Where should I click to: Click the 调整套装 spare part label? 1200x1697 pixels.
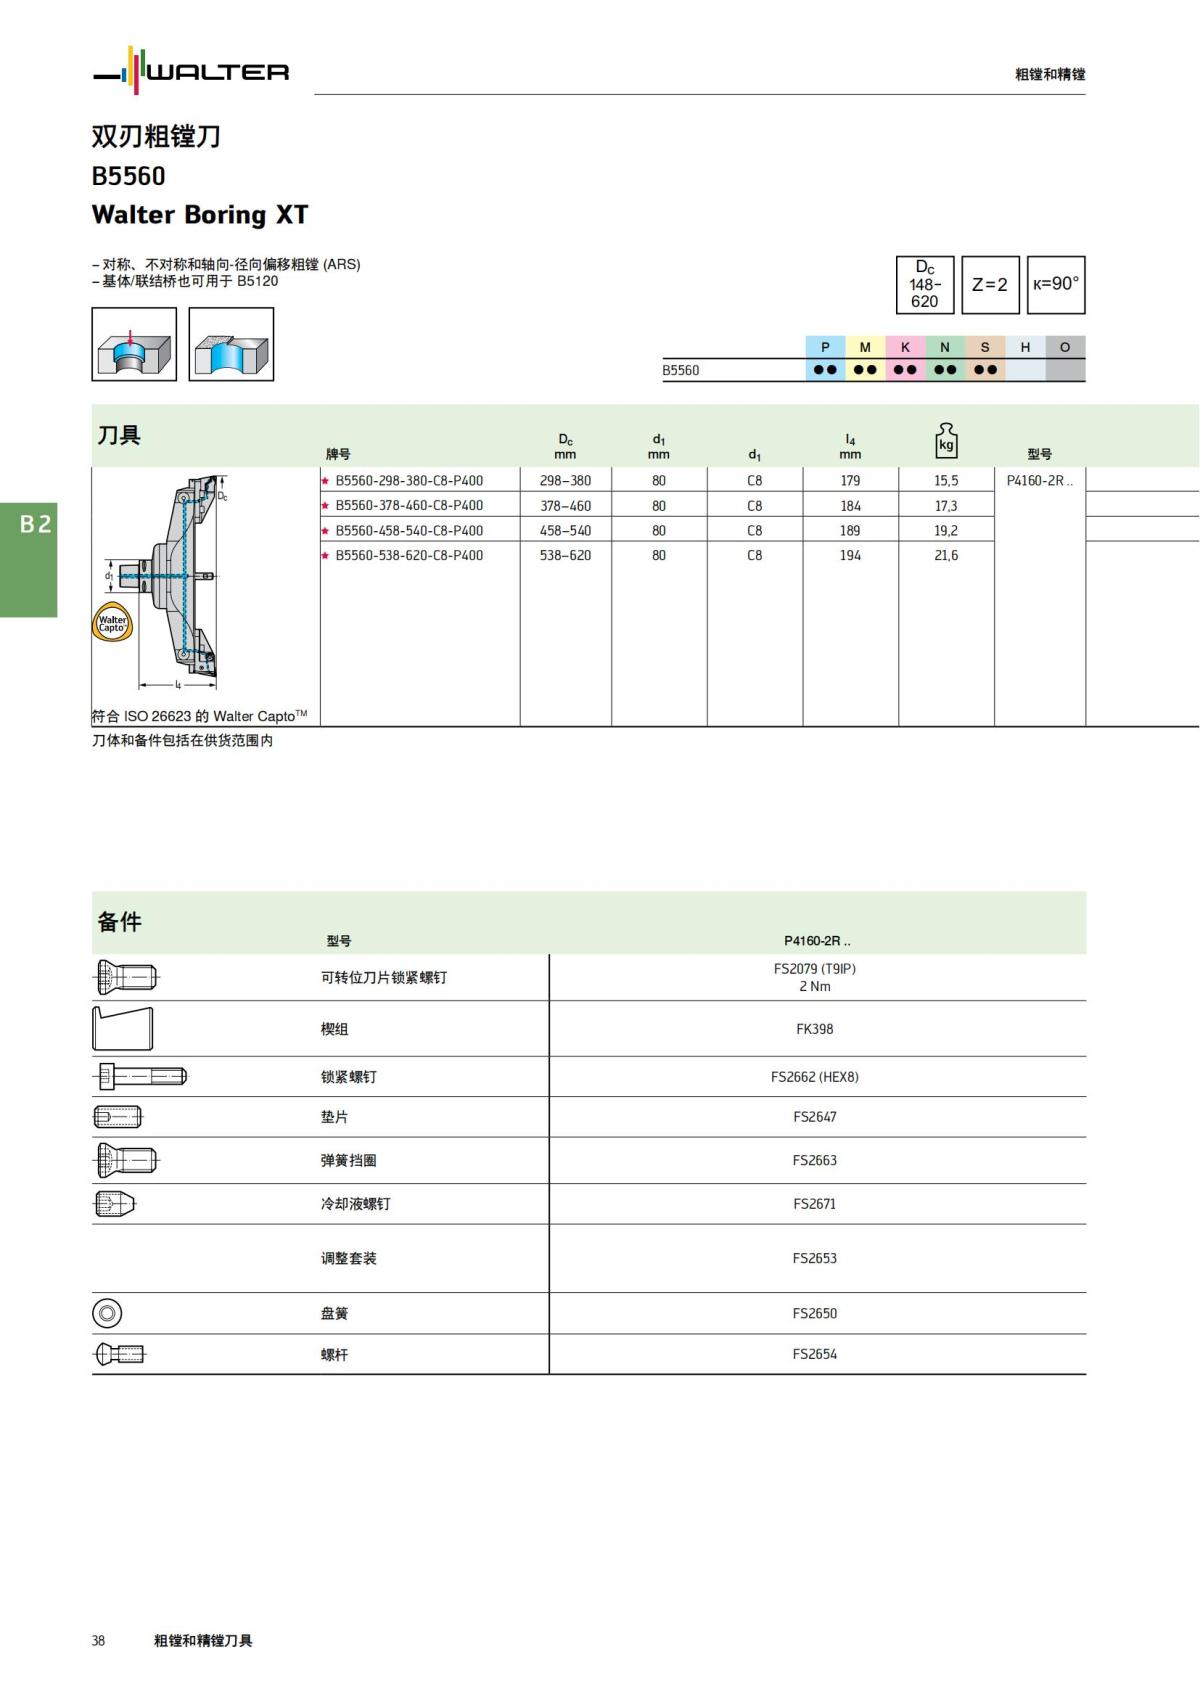(x=348, y=1258)
